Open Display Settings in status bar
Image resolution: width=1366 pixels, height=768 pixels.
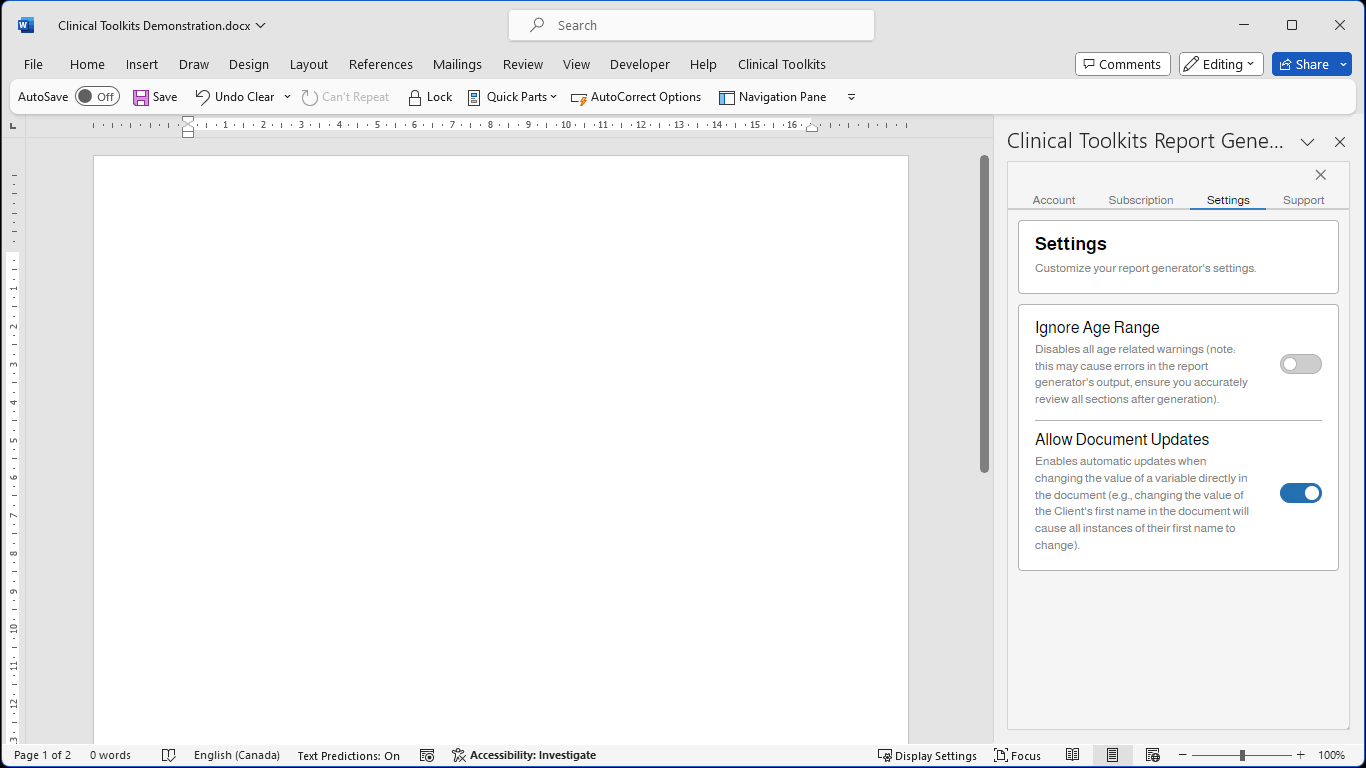click(x=927, y=756)
